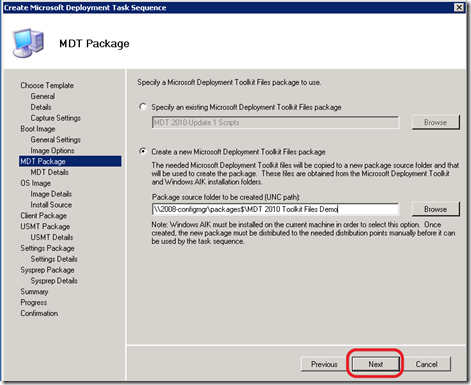The image size is (471, 385).
Task: Select the create new MDT Files package radio button
Action: [x=143, y=151]
